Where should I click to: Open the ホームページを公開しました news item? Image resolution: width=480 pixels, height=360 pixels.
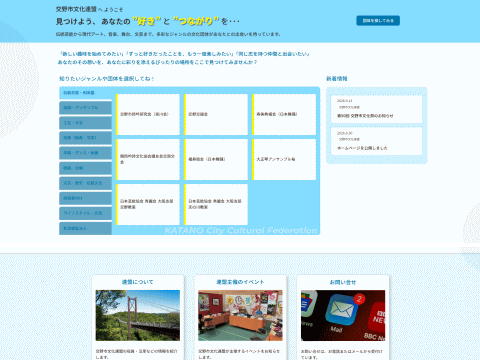[376, 141]
